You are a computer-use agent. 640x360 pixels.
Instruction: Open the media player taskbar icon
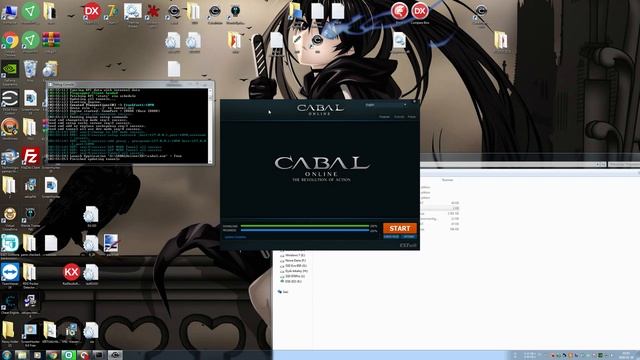[37, 355]
